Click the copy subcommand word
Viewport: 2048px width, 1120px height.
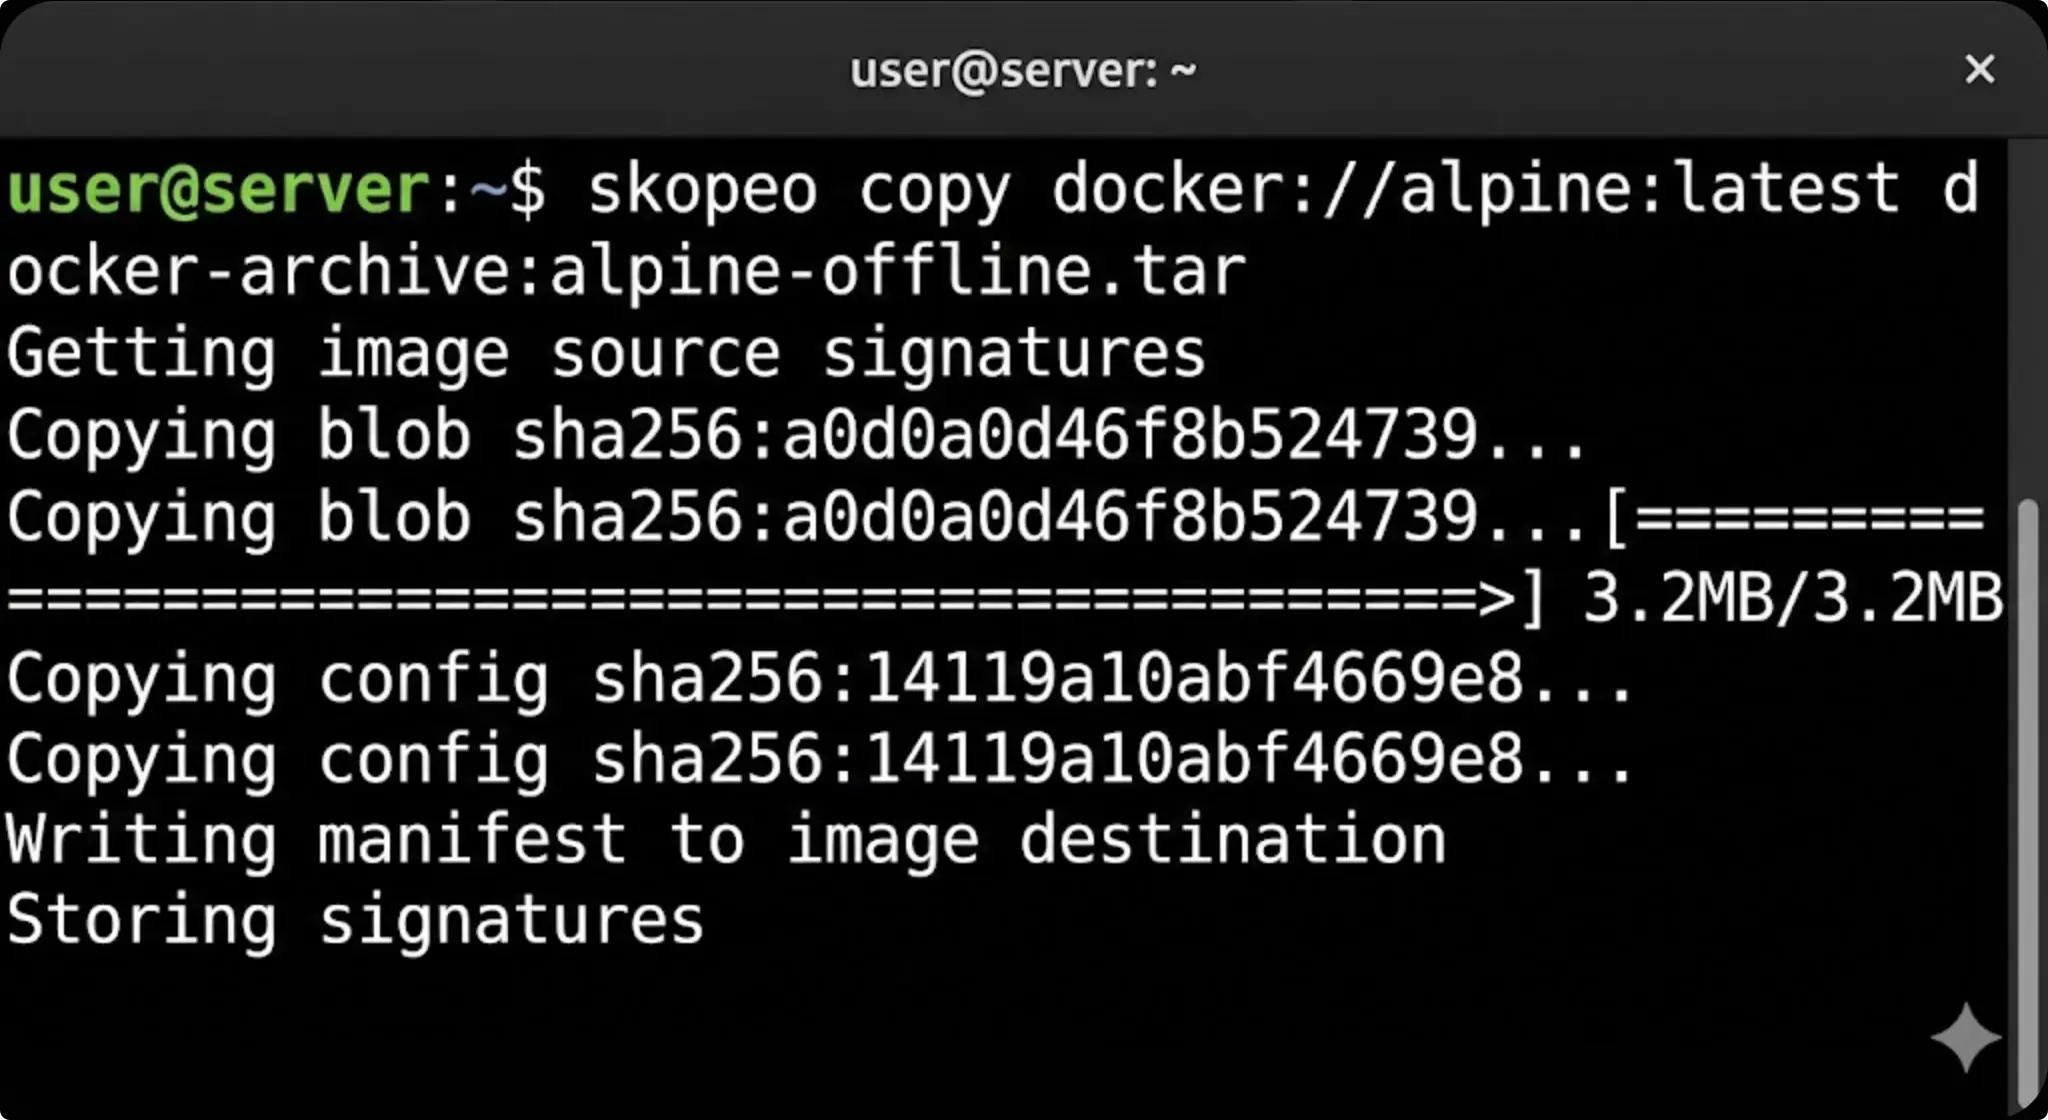click(x=934, y=190)
